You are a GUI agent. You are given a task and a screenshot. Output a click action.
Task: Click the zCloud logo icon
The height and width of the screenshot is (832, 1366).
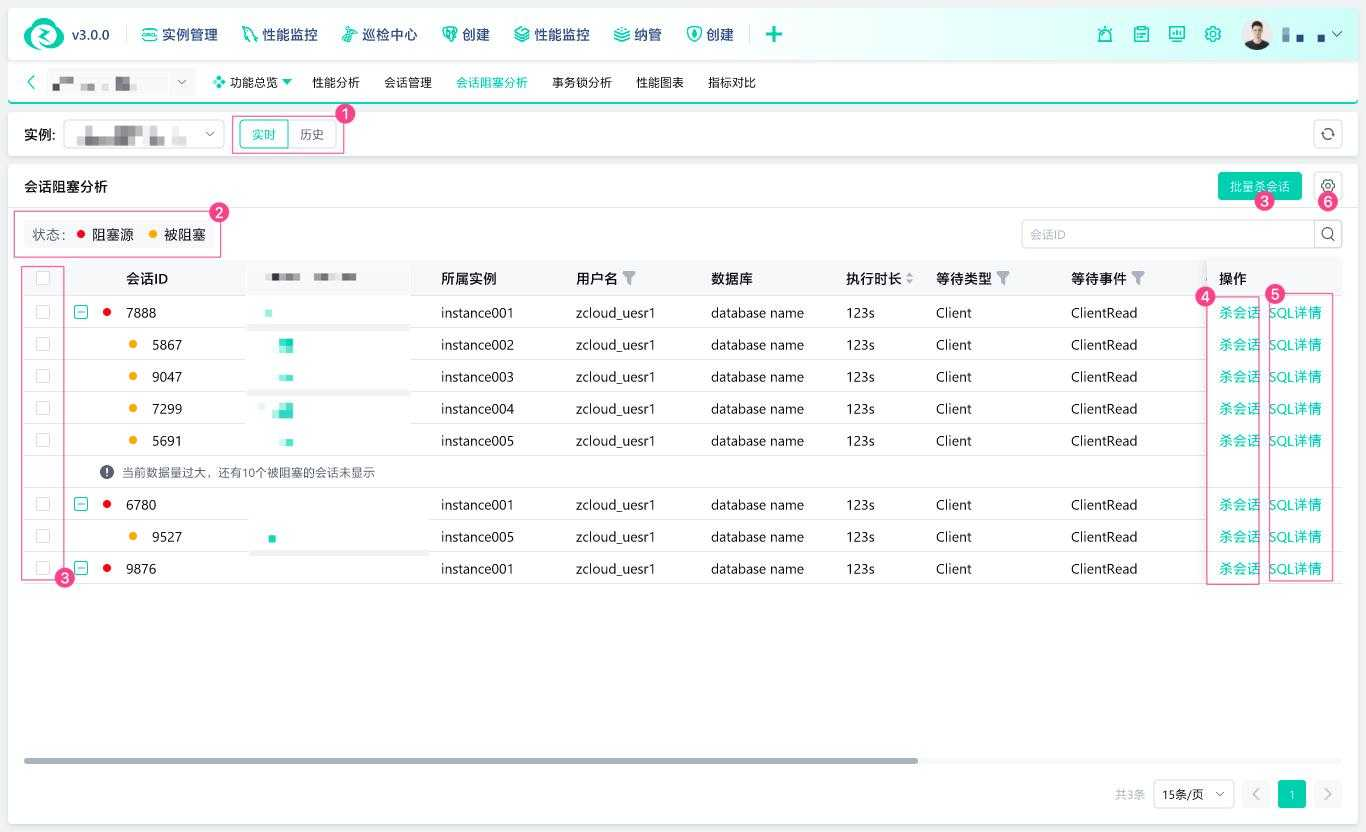[x=43, y=34]
